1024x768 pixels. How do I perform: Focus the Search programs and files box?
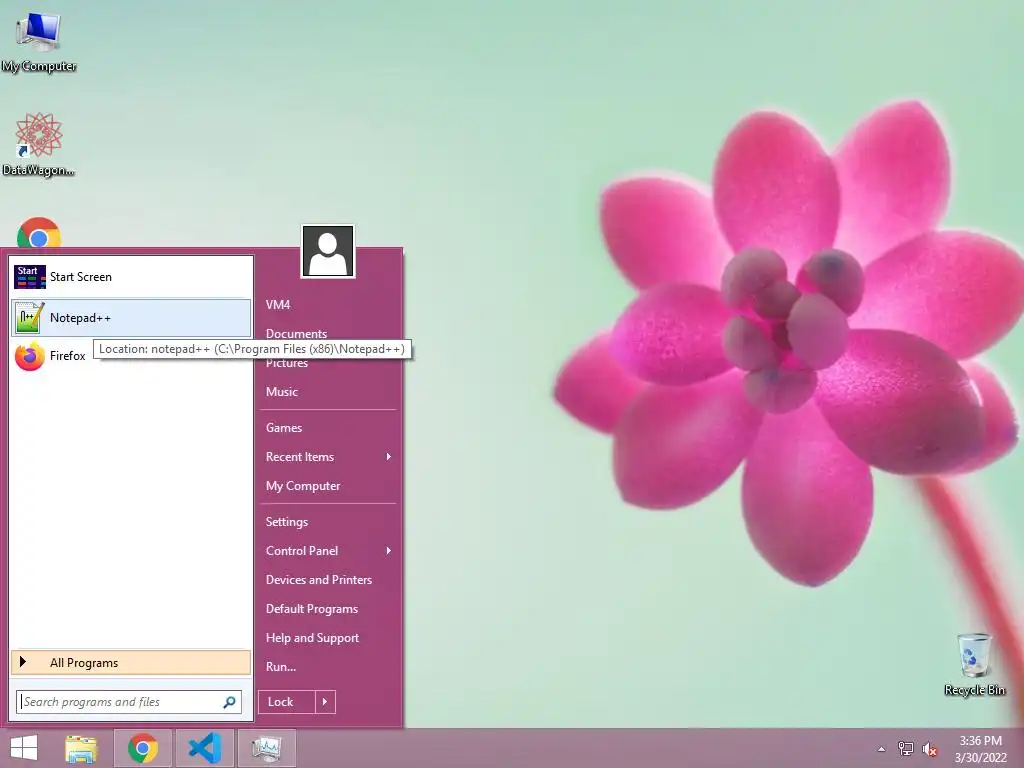(x=129, y=702)
